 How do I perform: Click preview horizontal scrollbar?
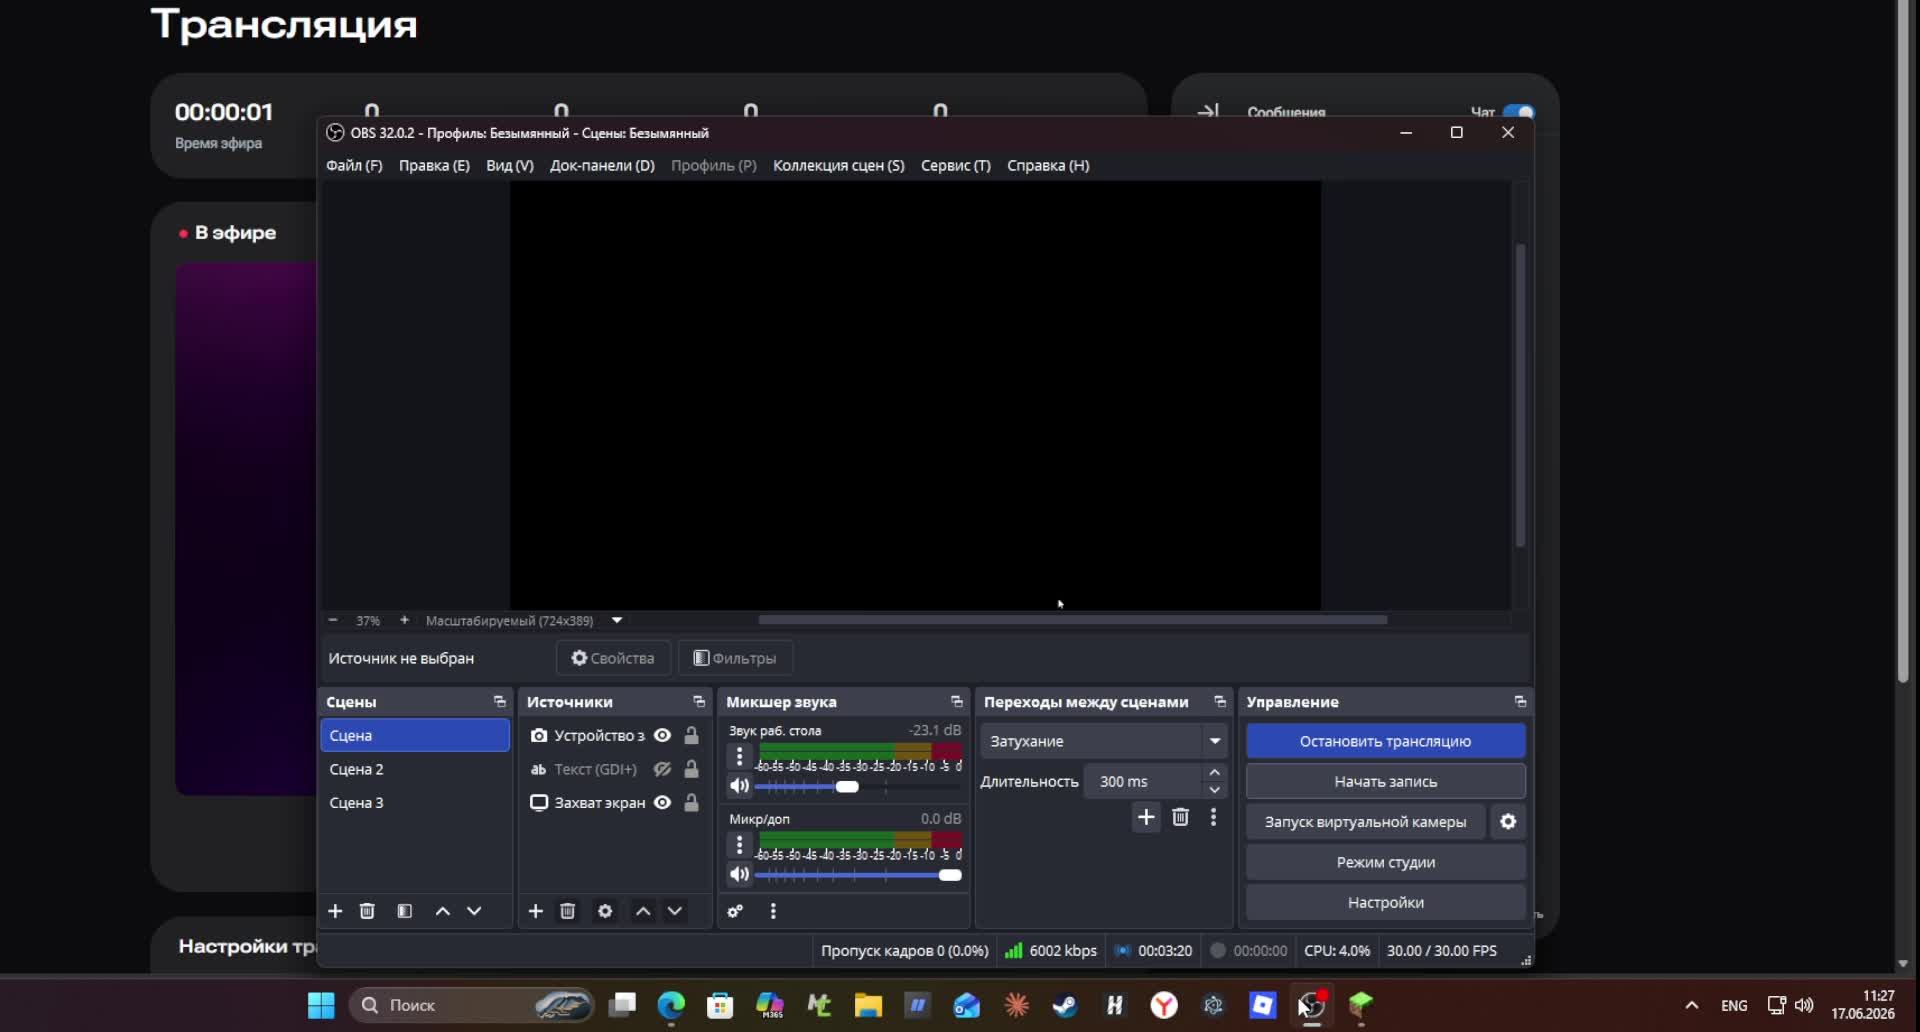pyautogui.click(x=1072, y=620)
